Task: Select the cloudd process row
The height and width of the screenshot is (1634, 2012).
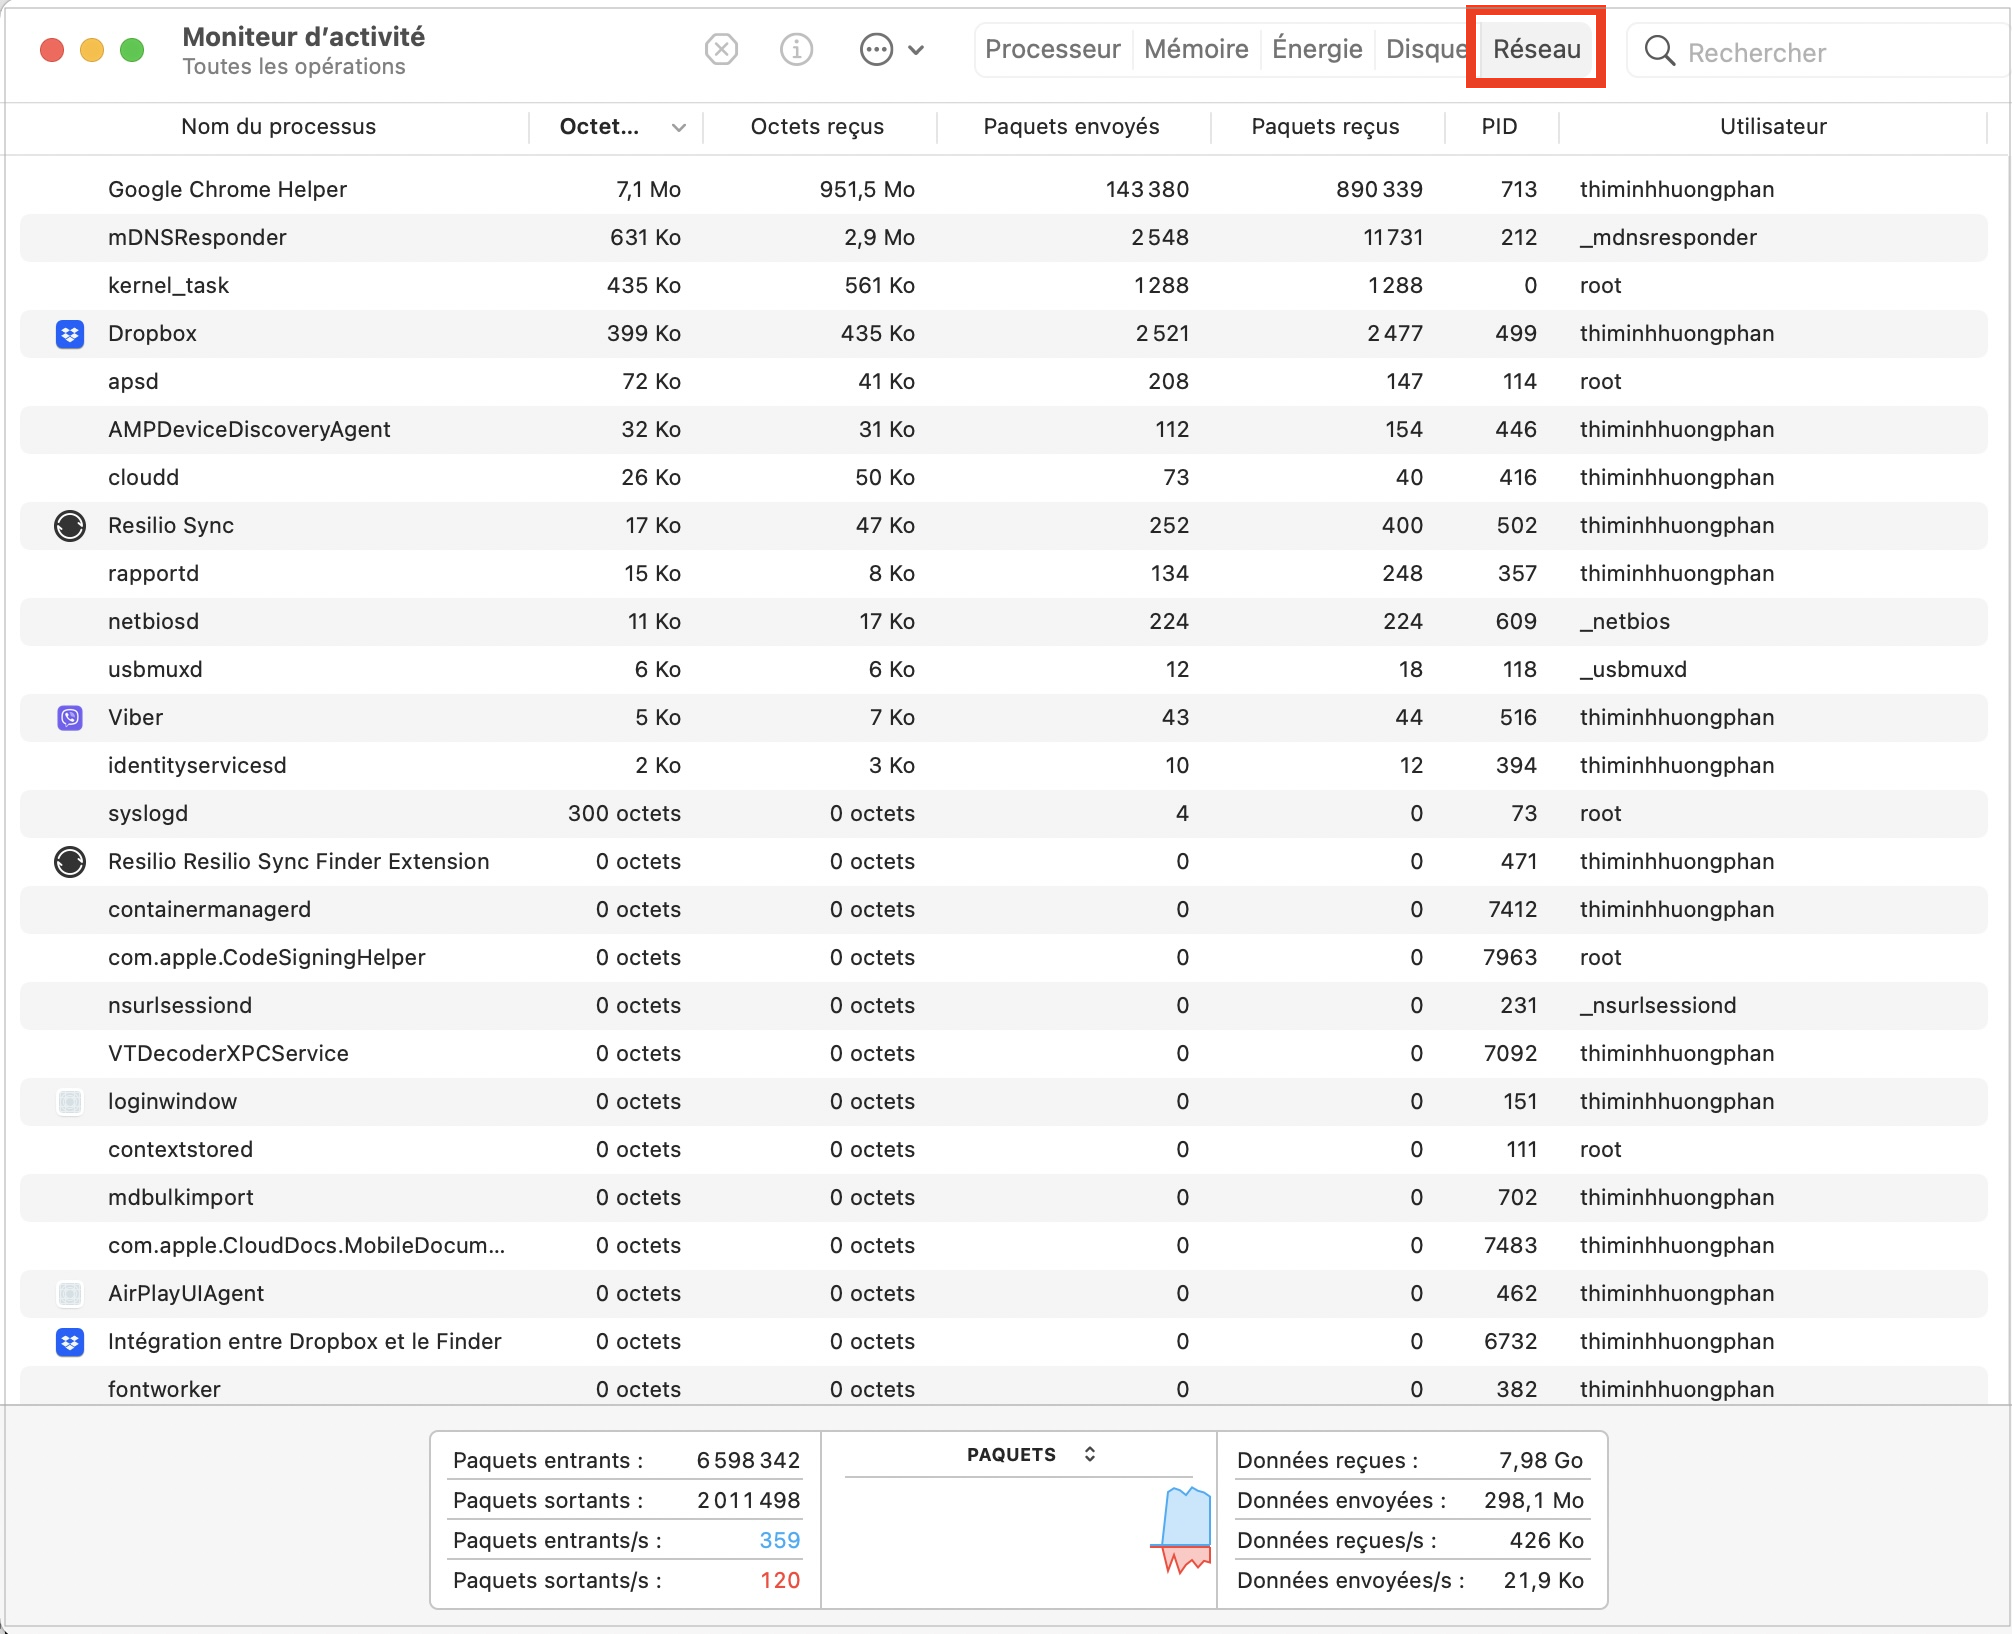Action: point(1003,478)
